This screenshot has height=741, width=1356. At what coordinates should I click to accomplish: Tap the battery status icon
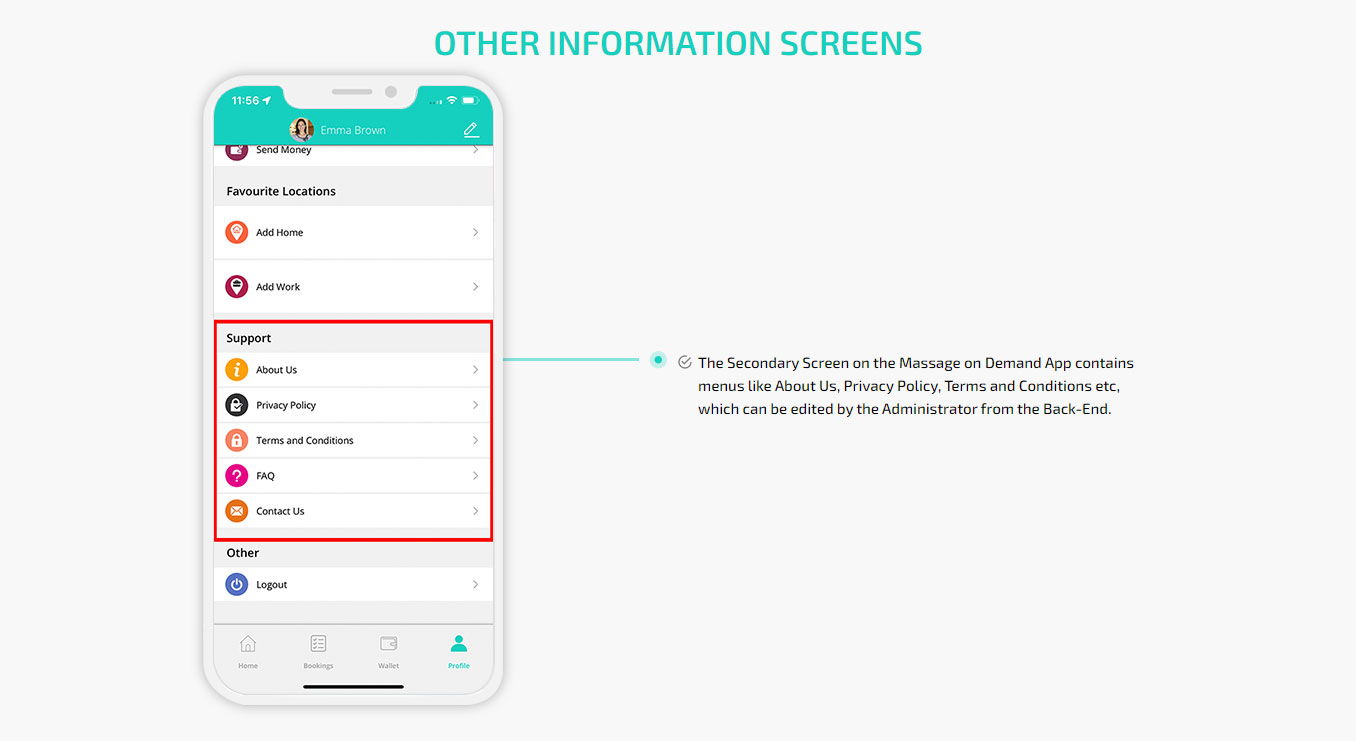click(469, 101)
